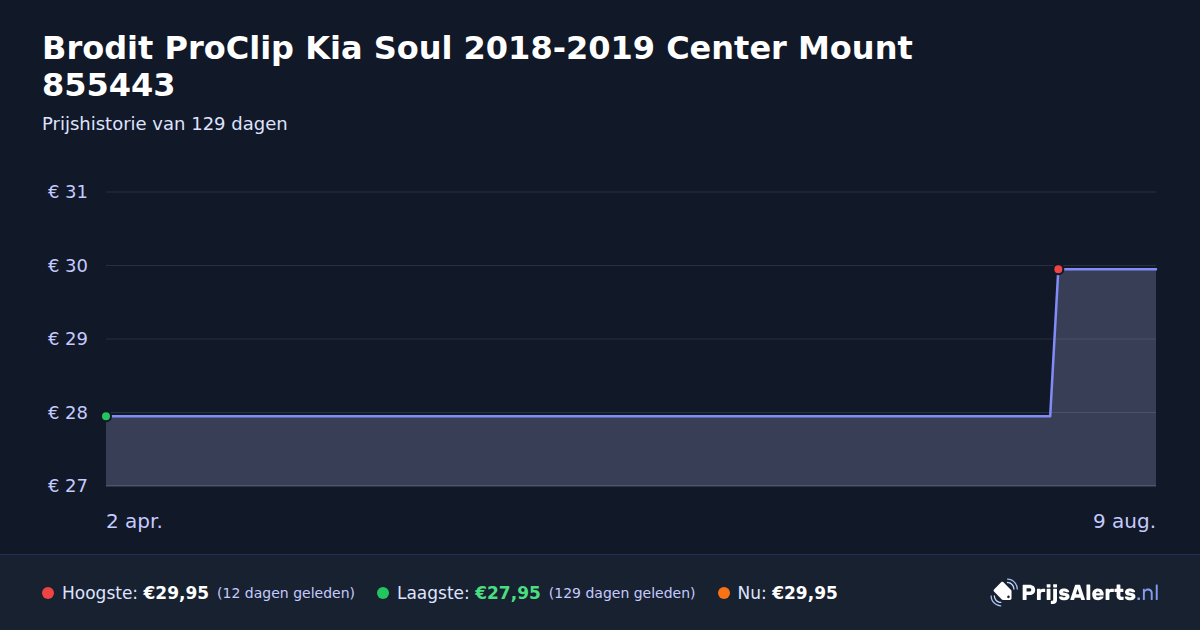
Task: Click the green lowest-price dot on the chart
Action: (x=106, y=416)
